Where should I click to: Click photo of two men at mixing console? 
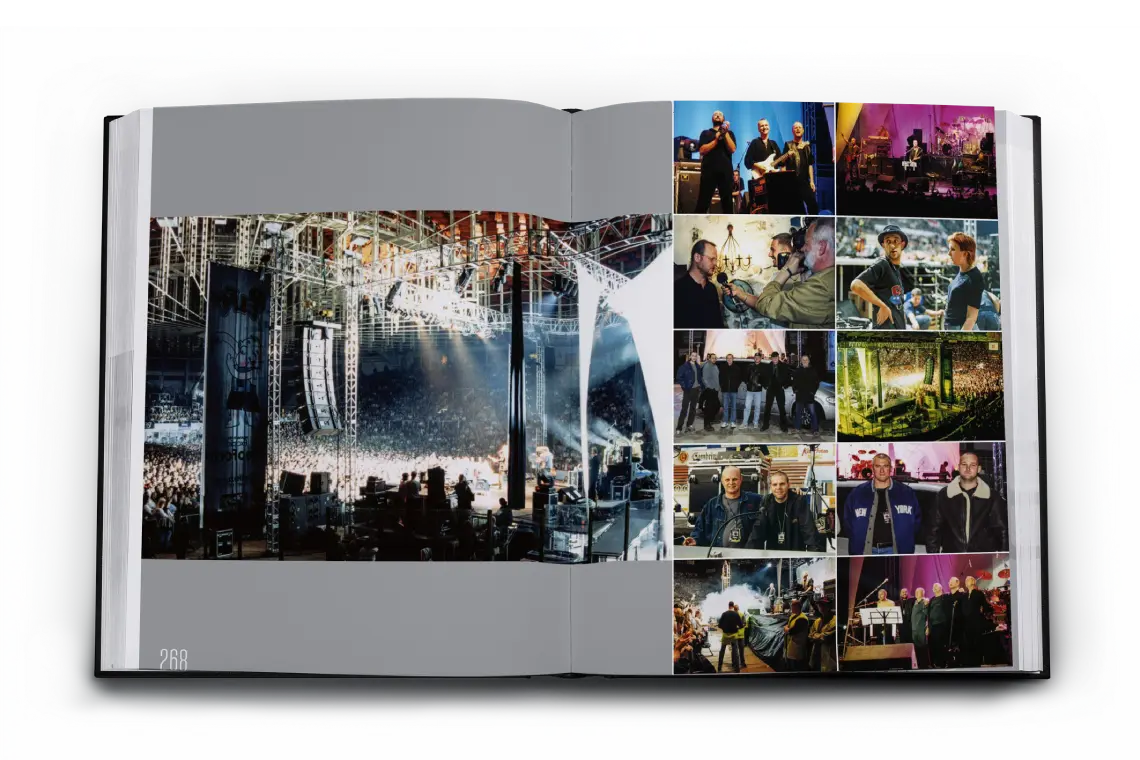click(753, 498)
